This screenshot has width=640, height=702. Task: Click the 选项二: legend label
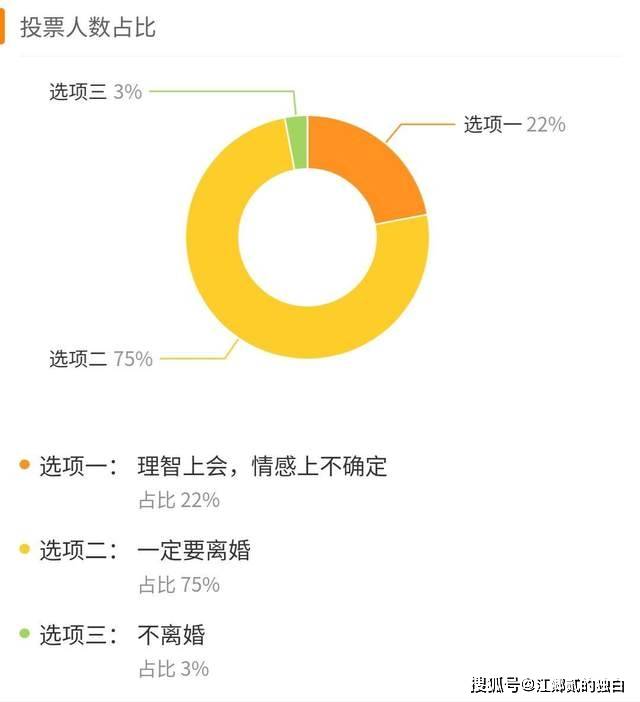pos(78,550)
